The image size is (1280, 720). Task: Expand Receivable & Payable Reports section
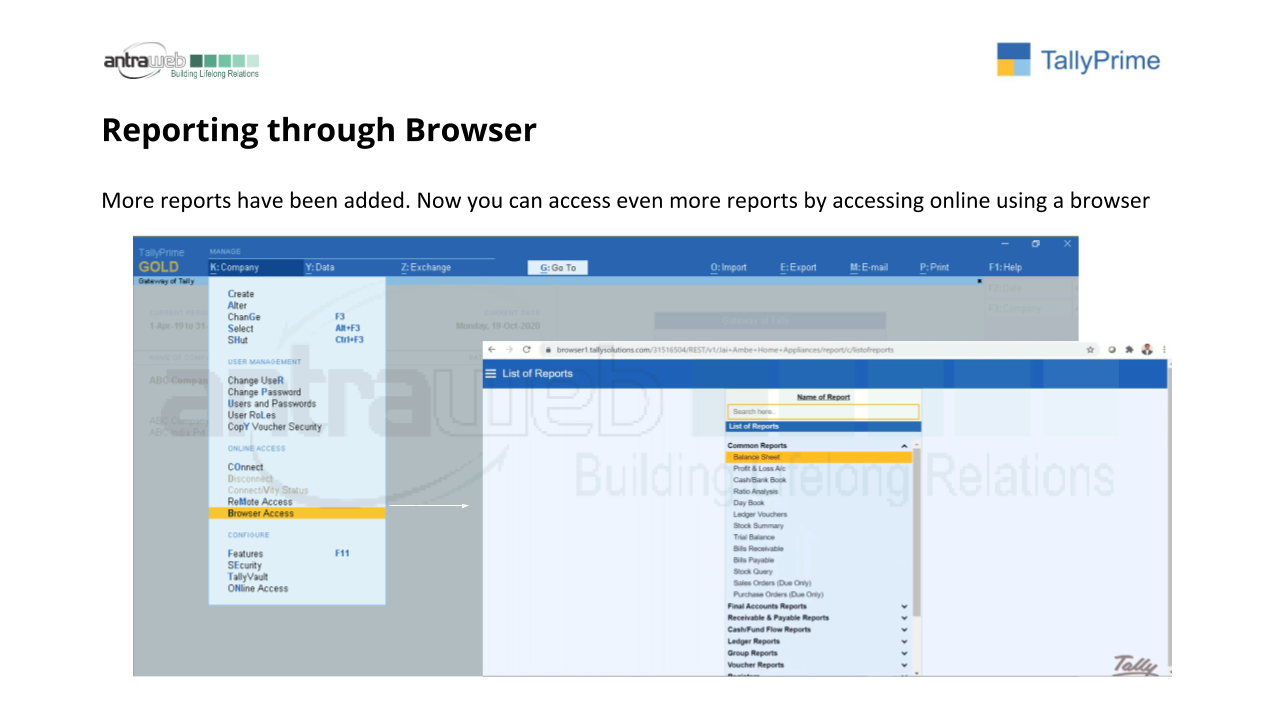pos(904,618)
